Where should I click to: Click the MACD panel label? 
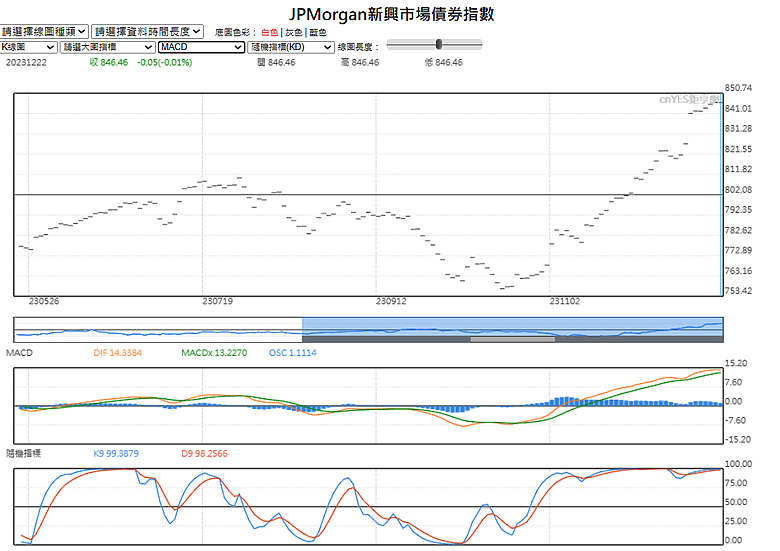pyautogui.click(x=19, y=353)
